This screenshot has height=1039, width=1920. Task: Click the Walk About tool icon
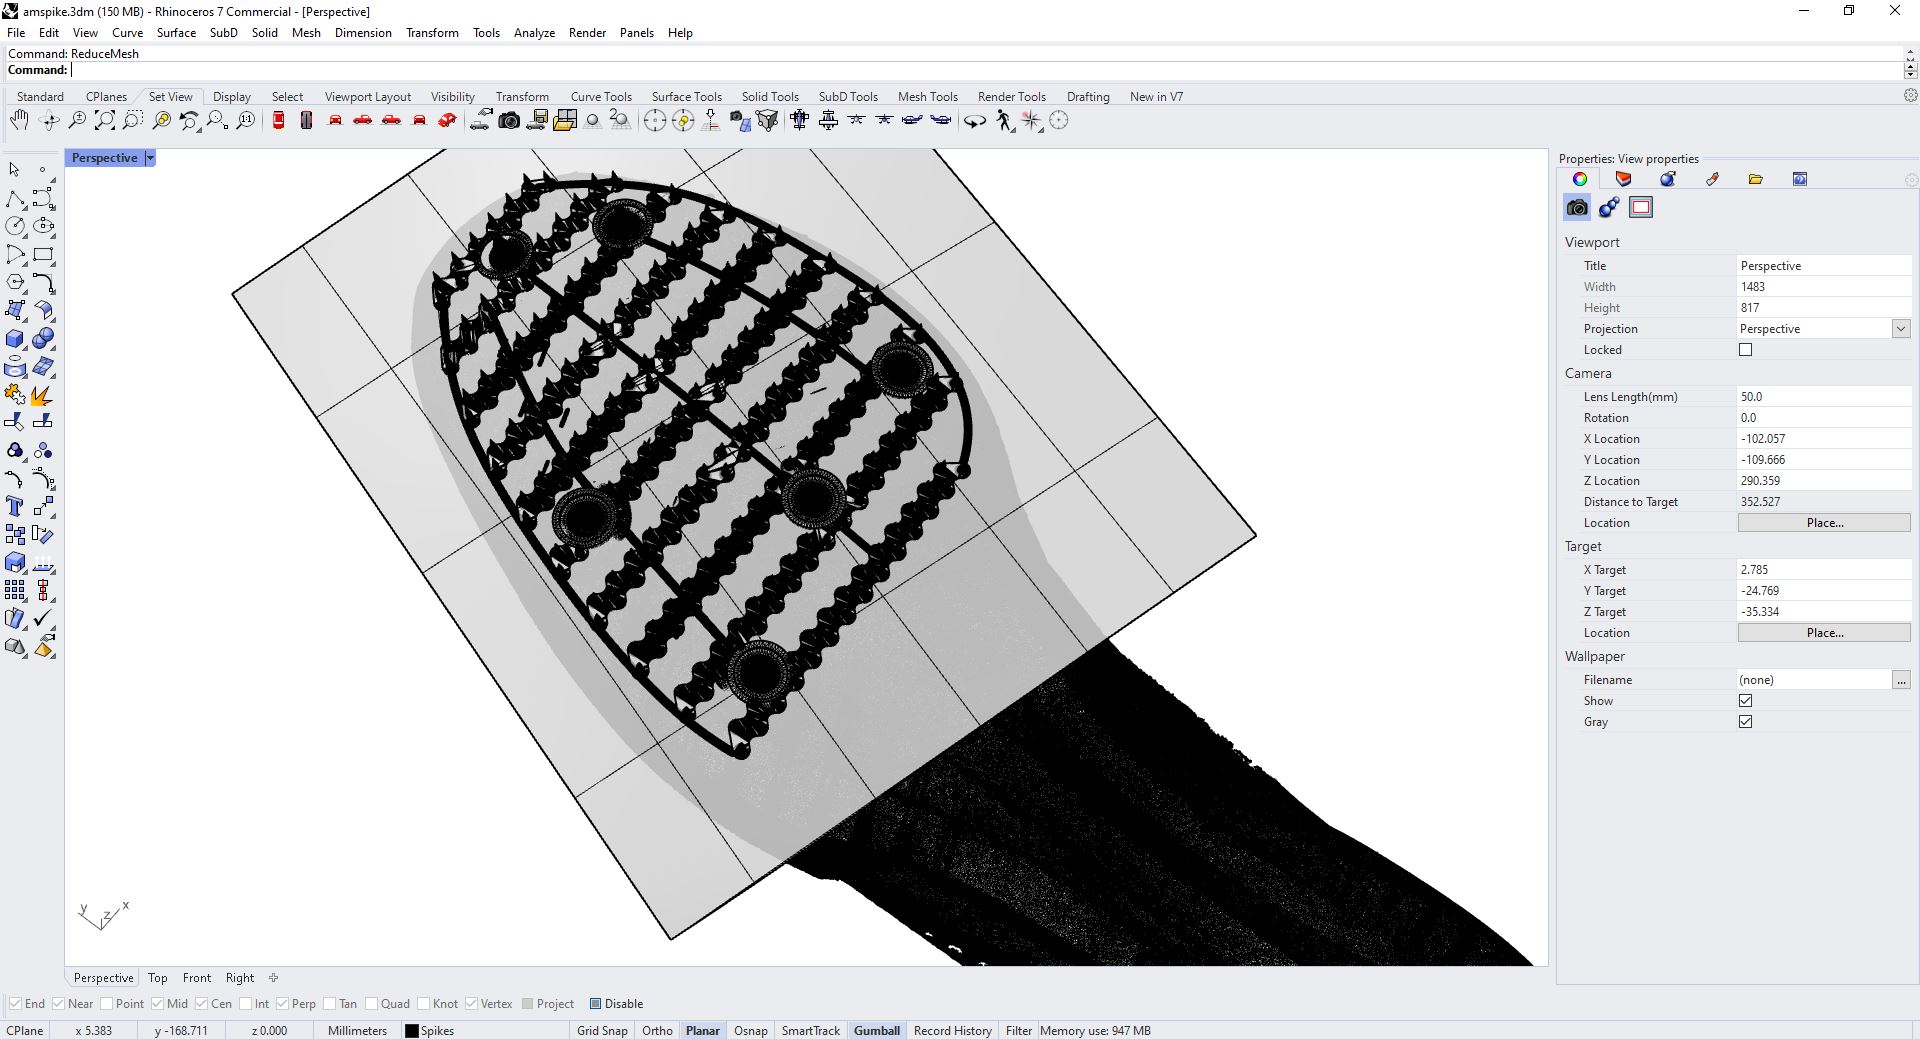click(1004, 121)
